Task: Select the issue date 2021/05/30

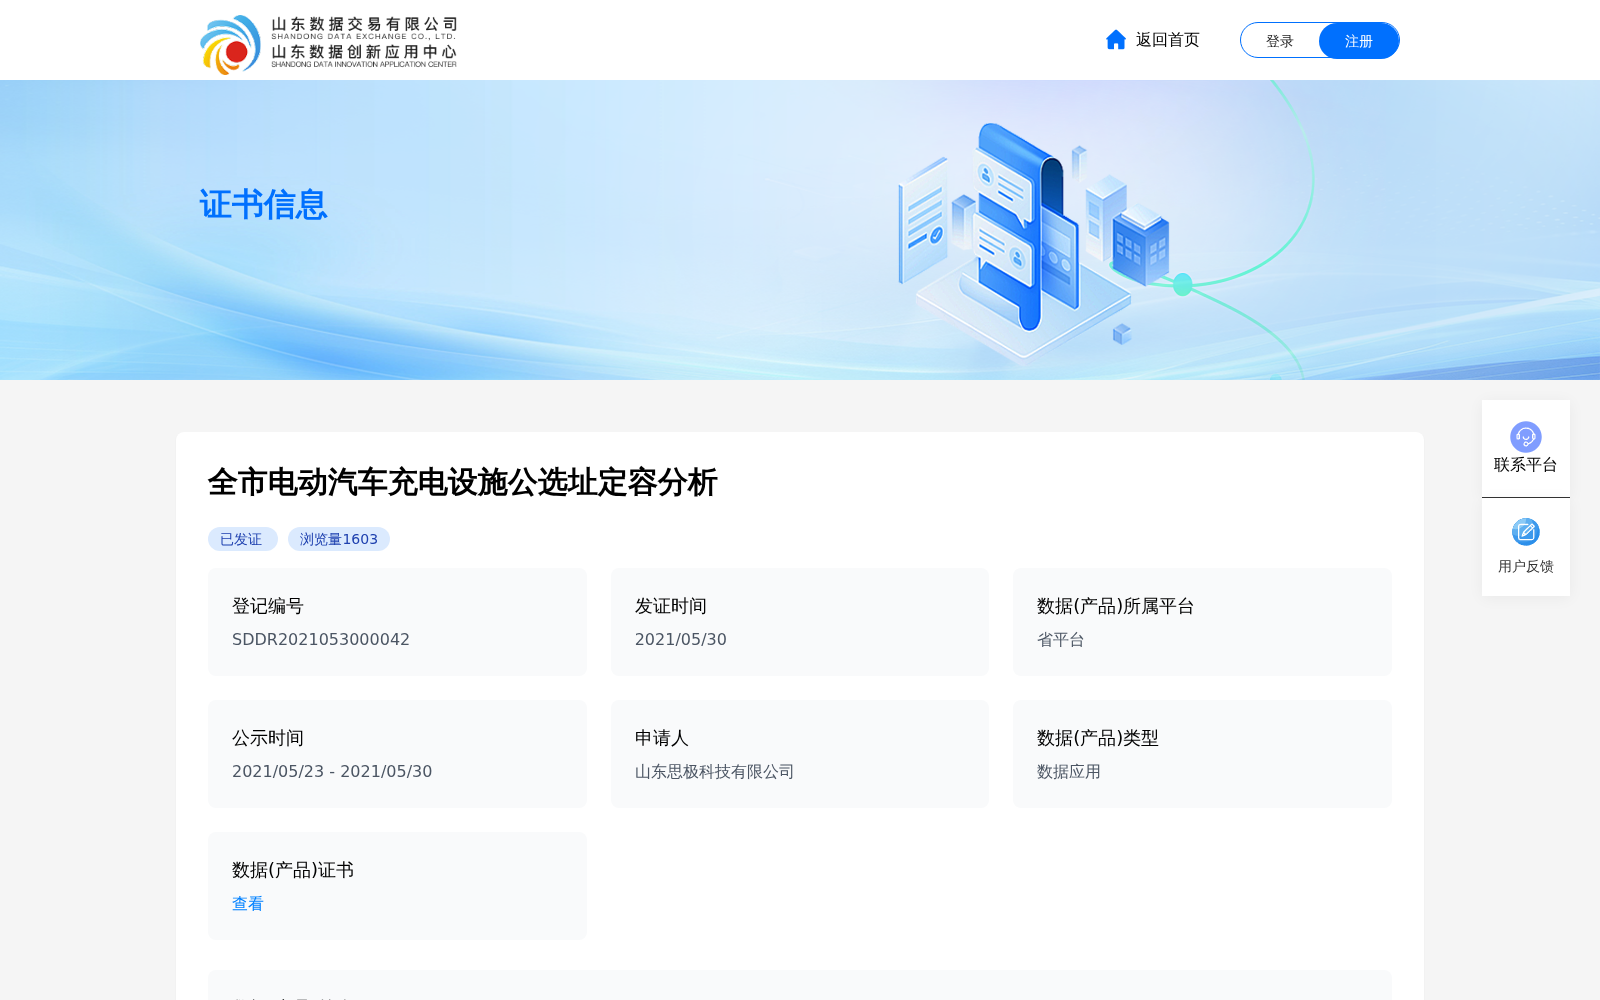Action: (681, 640)
